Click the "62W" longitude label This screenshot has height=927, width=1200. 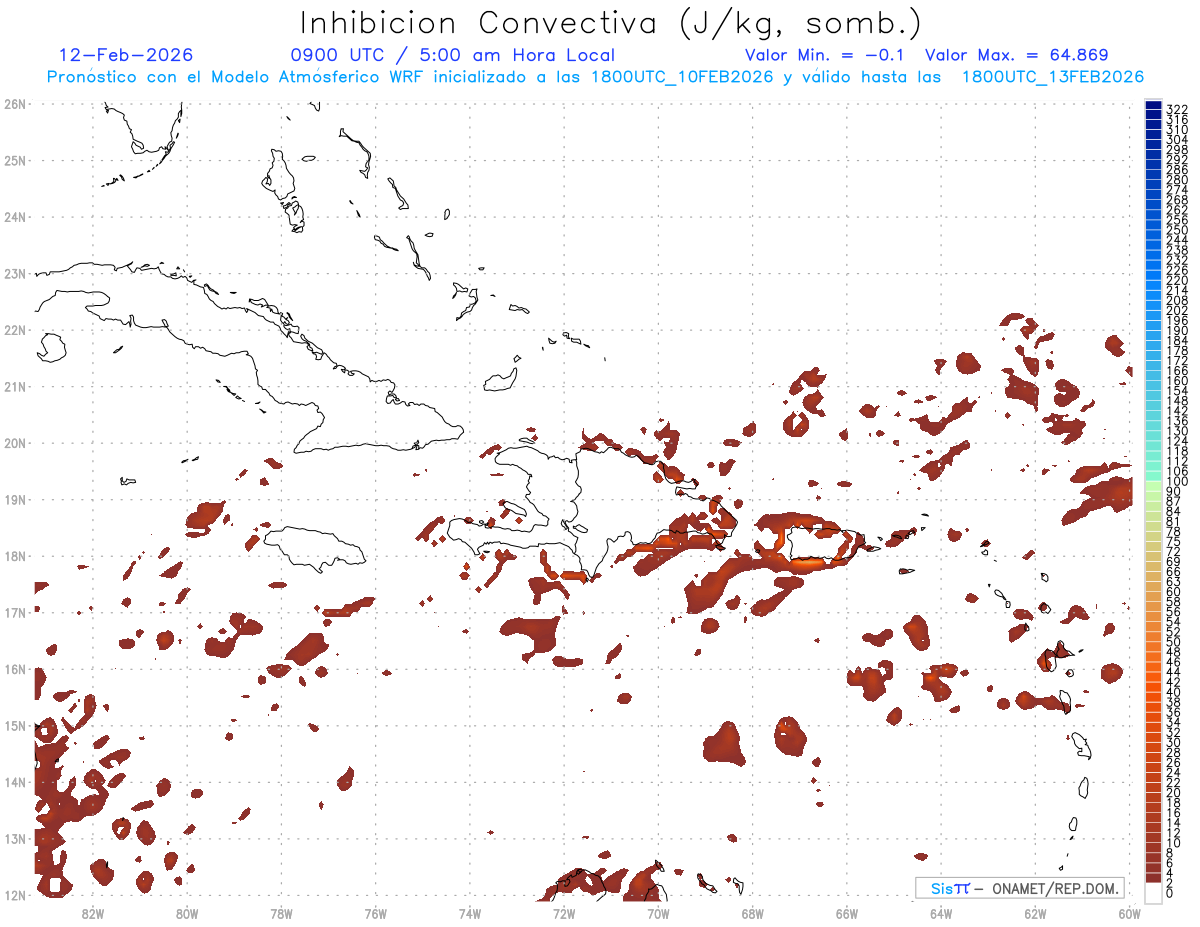(1035, 913)
